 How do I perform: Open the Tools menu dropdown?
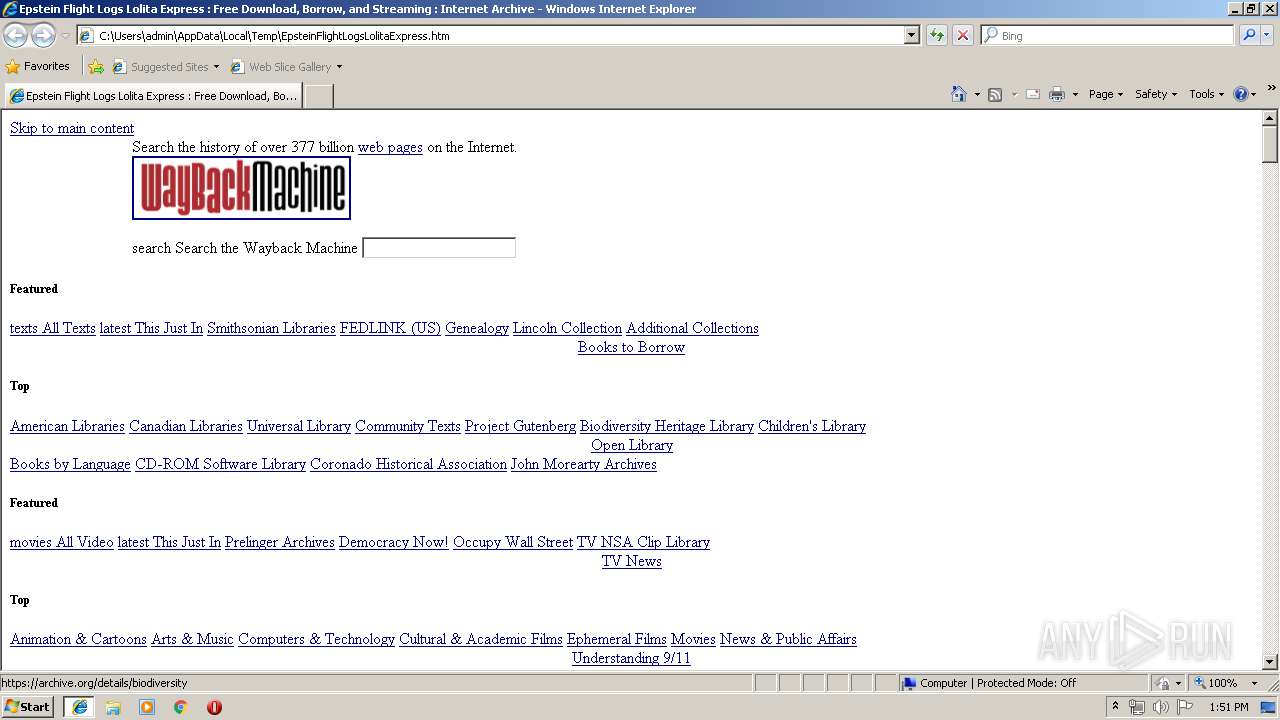click(1207, 94)
